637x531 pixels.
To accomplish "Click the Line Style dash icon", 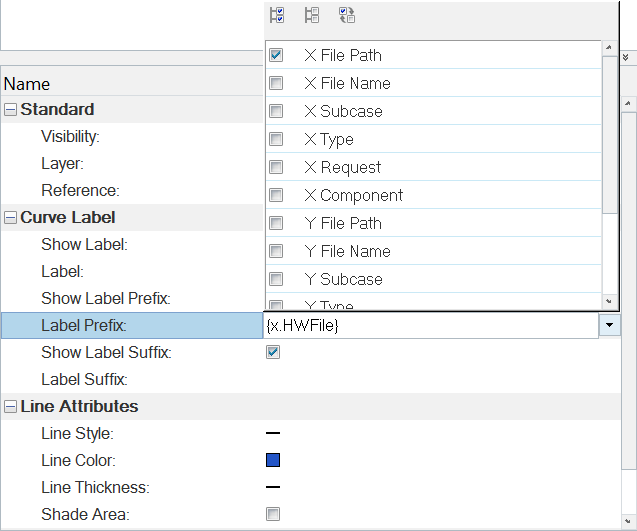I will click(x=273, y=434).
